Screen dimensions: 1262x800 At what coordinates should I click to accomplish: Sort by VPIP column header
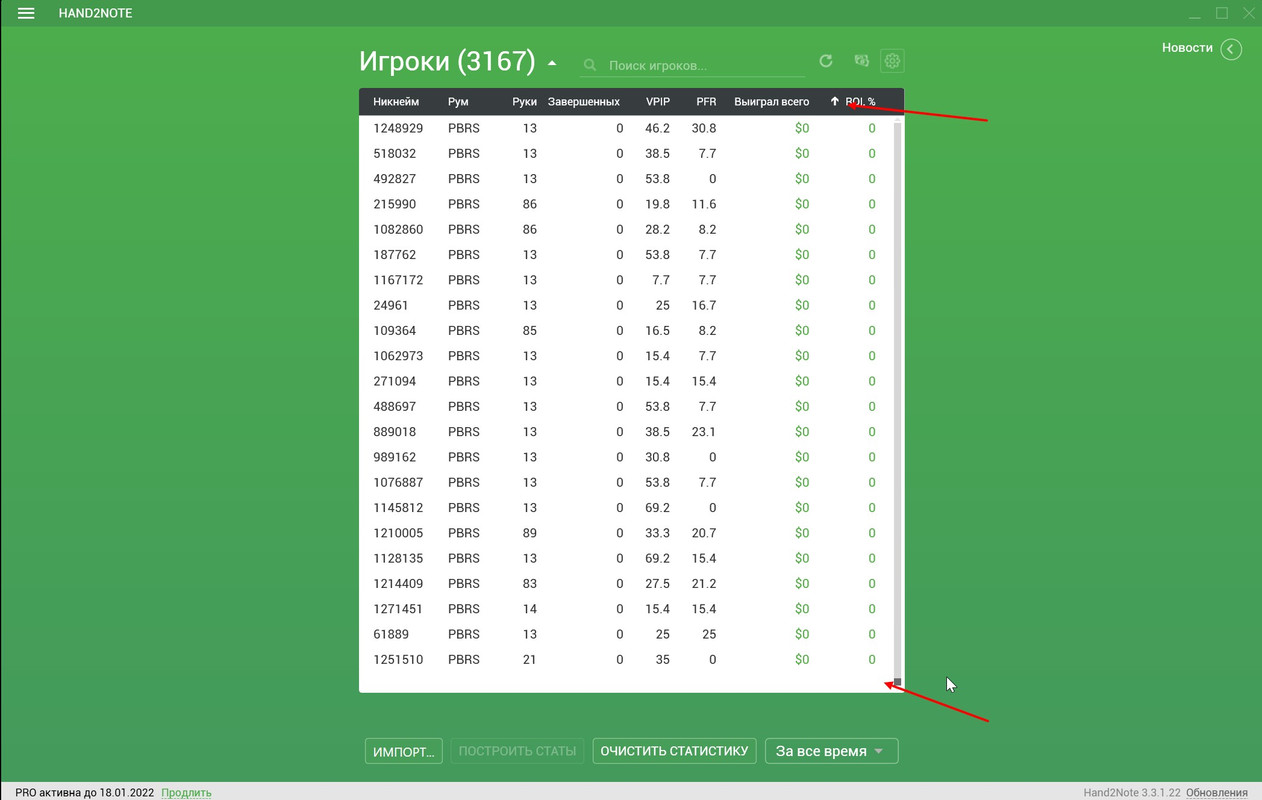658,102
